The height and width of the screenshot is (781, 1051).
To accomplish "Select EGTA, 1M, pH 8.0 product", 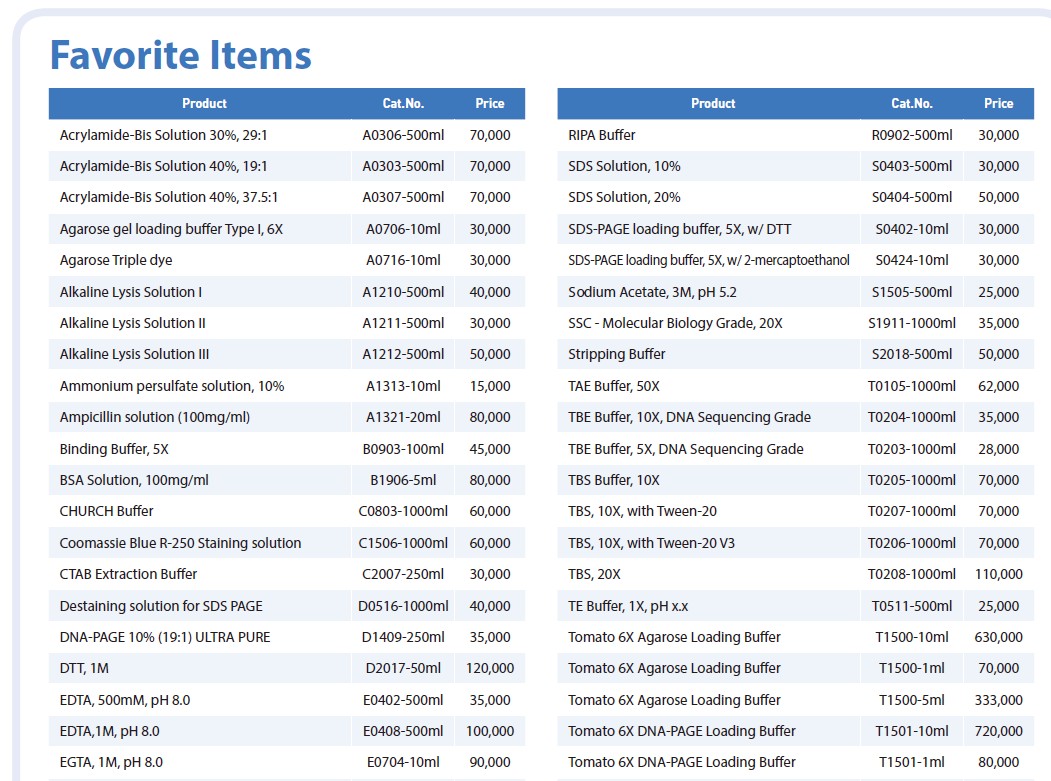I will 111,762.
